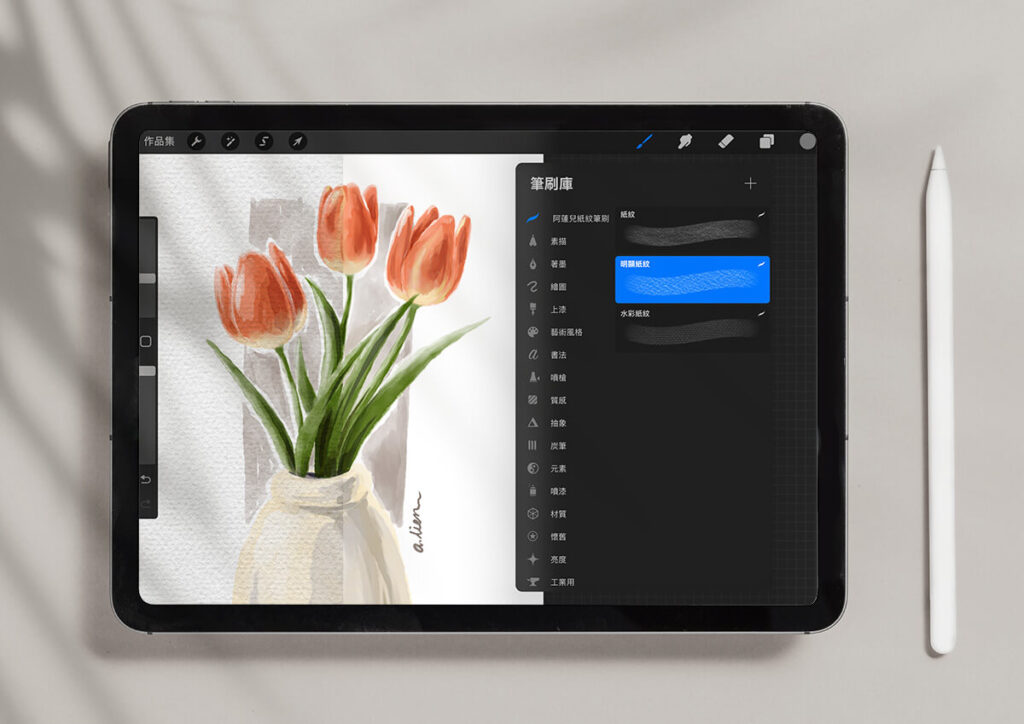
Task: Open the color picker circle
Action: click(x=807, y=141)
